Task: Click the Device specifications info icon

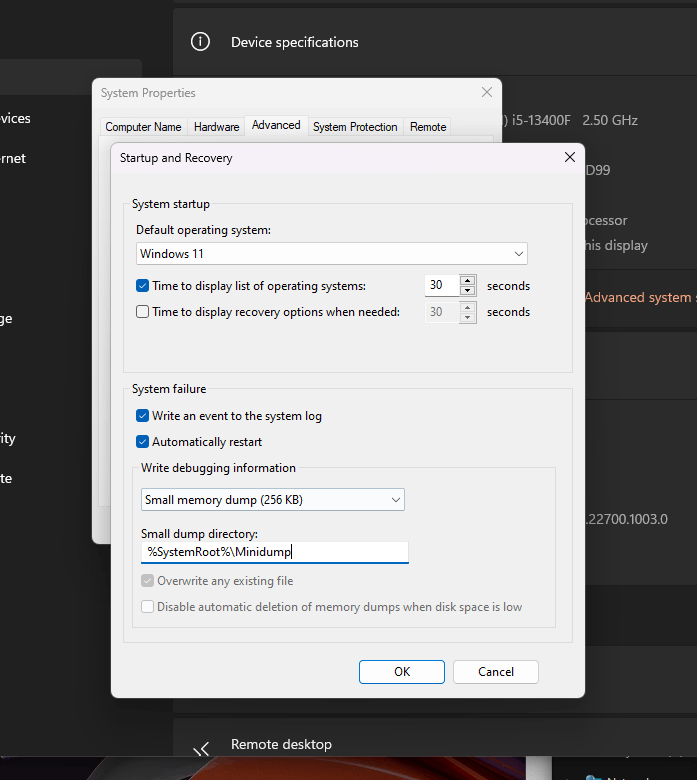Action: 200,42
